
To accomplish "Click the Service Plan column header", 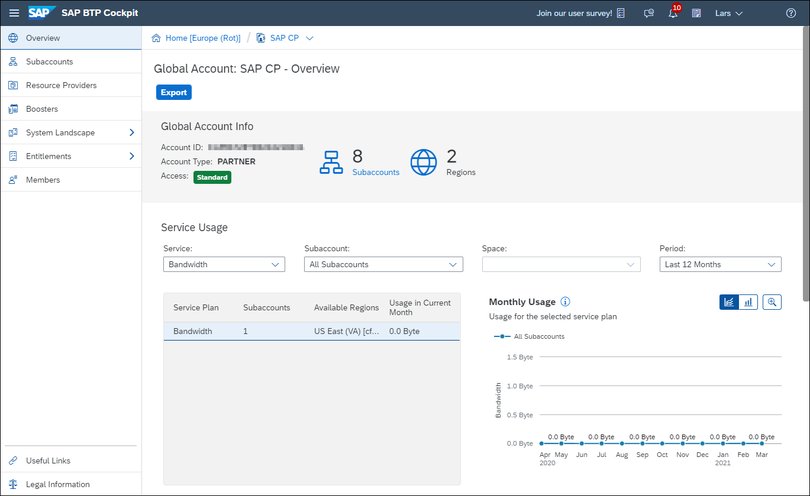I will pyautogui.click(x=196, y=307).
